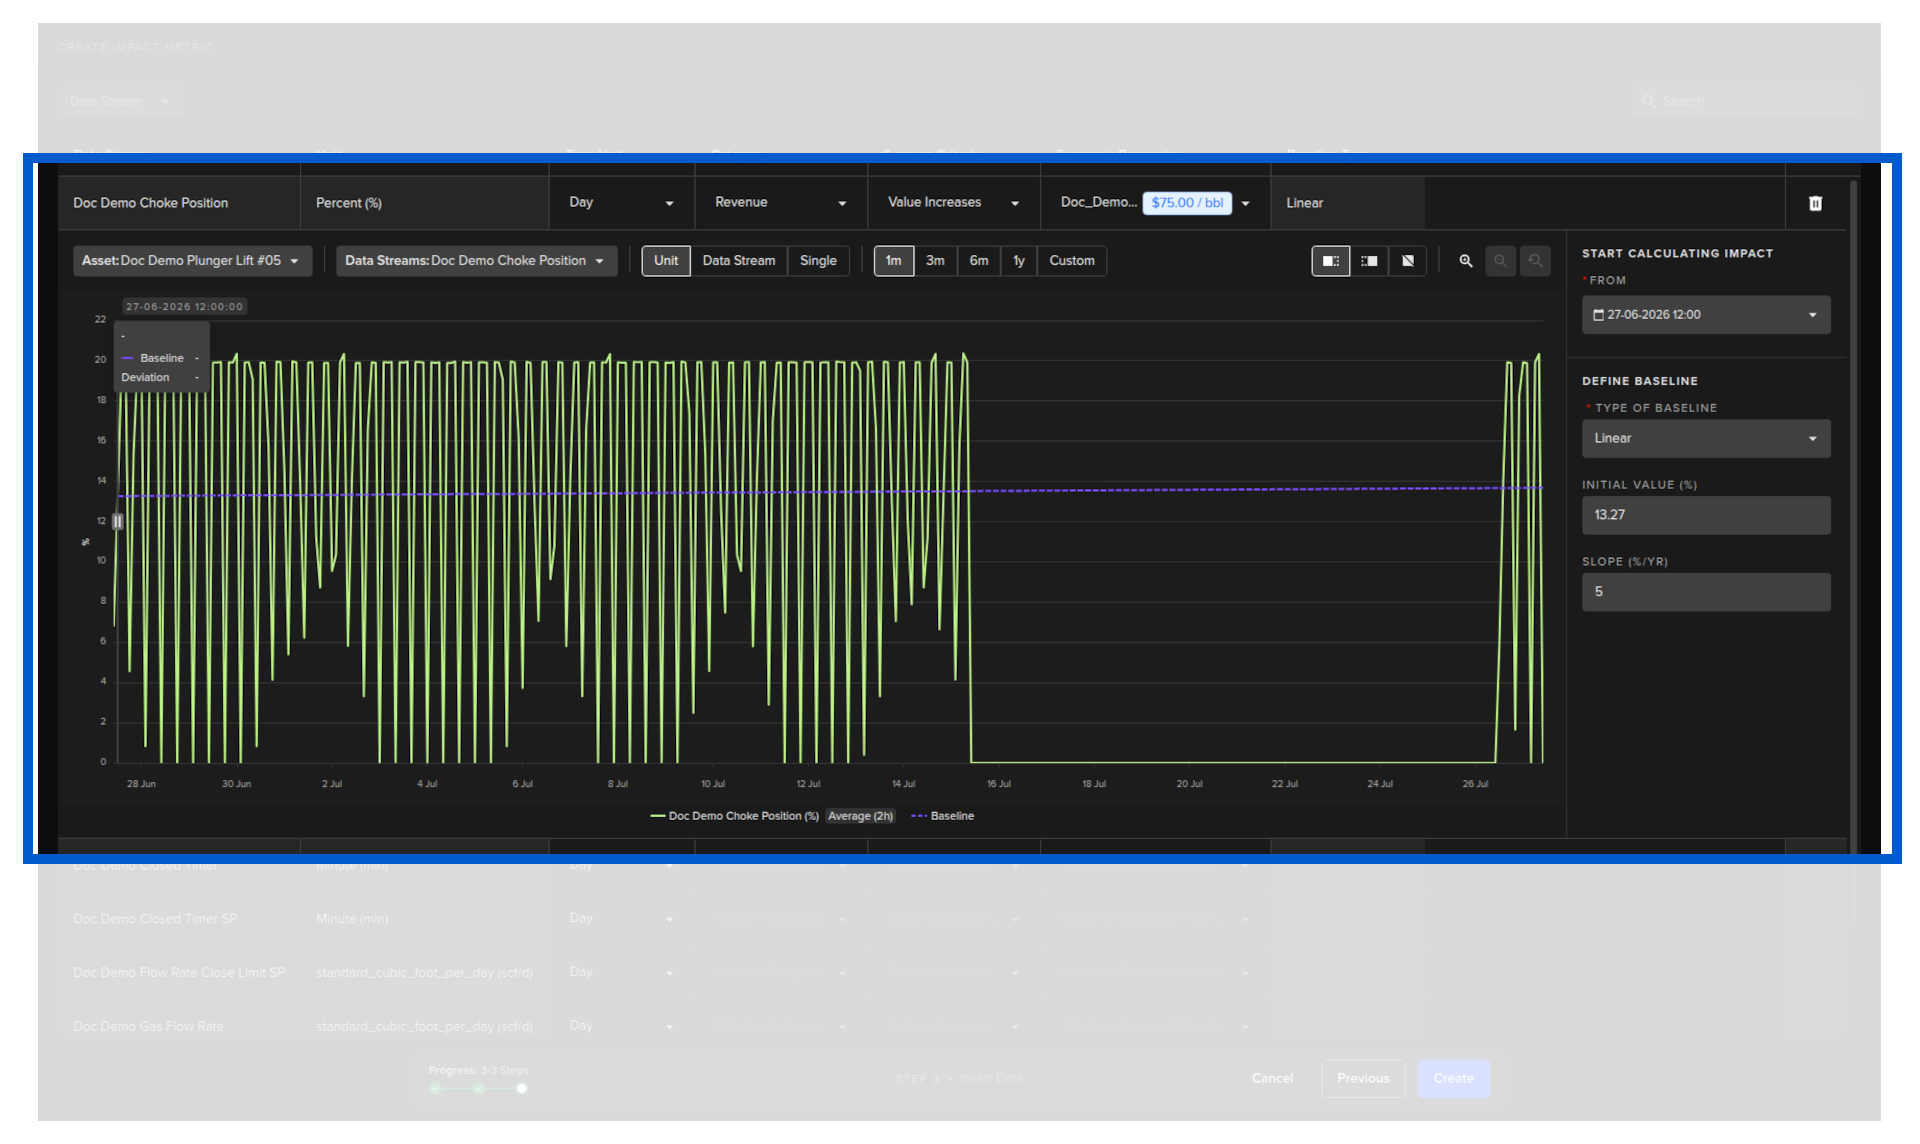Click the Slope field showing 5
Image resolution: width=1920 pixels, height=1144 pixels.
point(1706,592)
